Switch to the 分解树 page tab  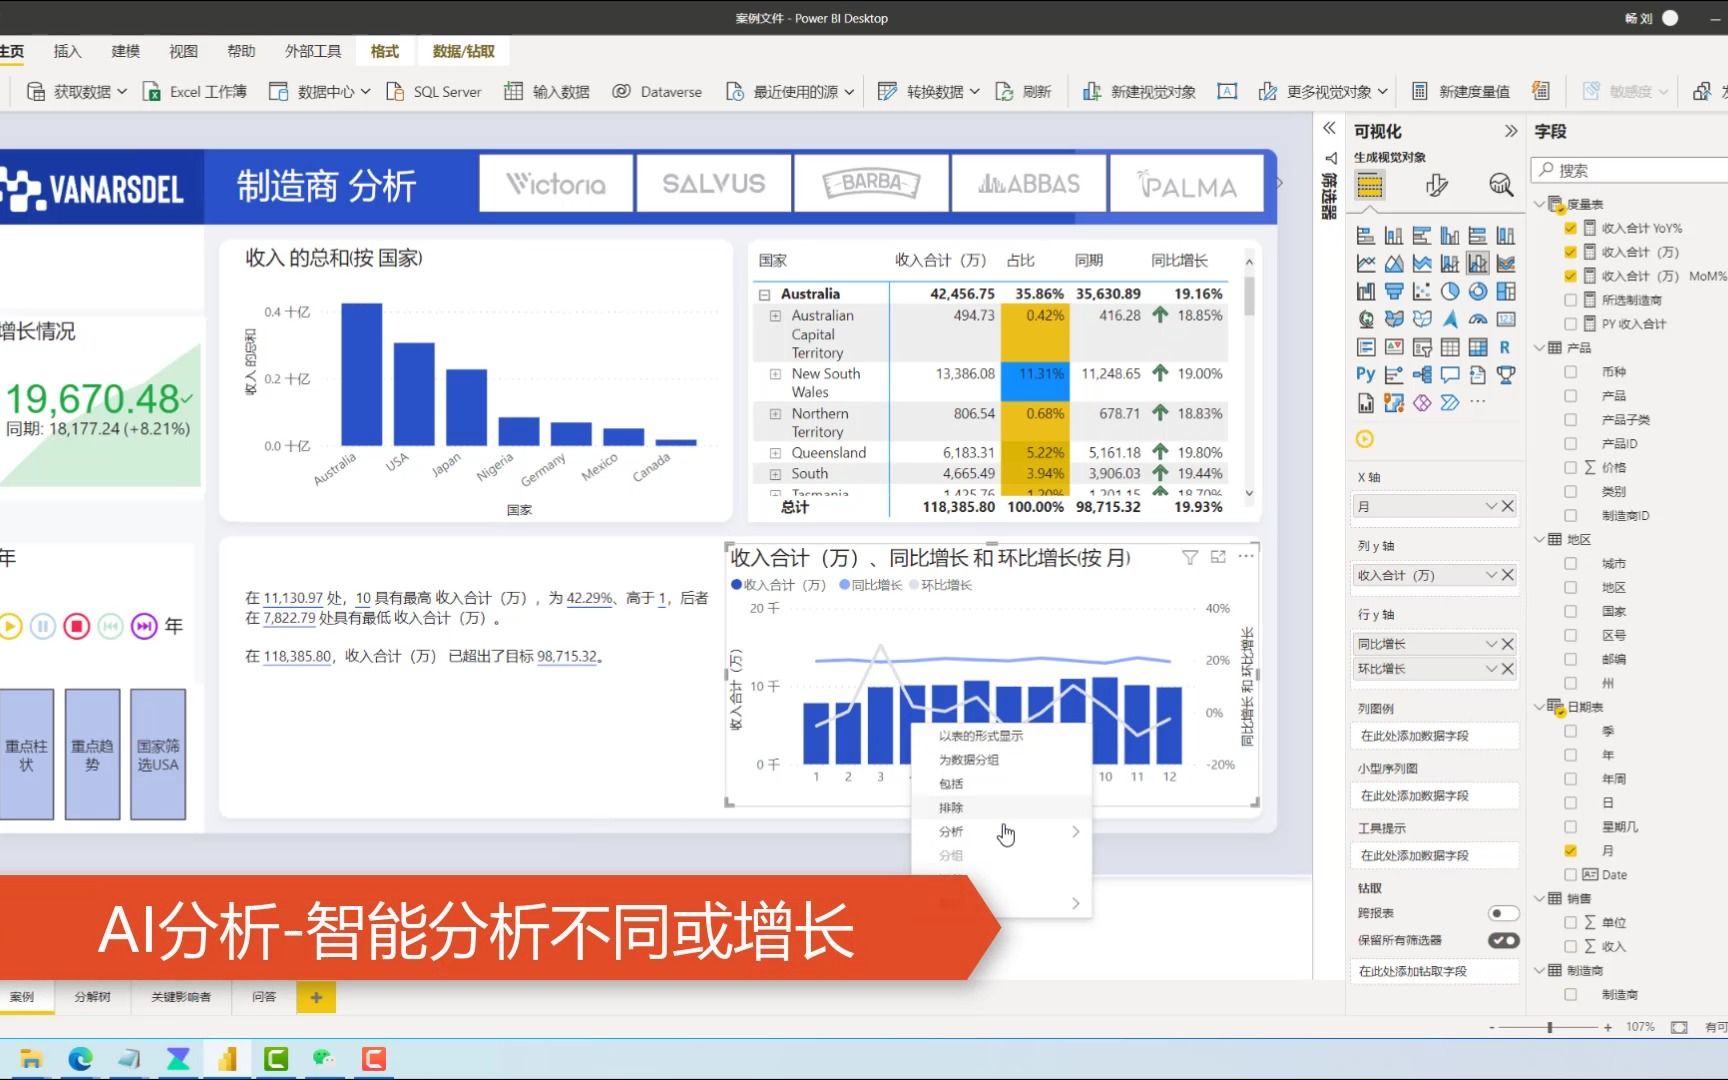tap(92, 997)
